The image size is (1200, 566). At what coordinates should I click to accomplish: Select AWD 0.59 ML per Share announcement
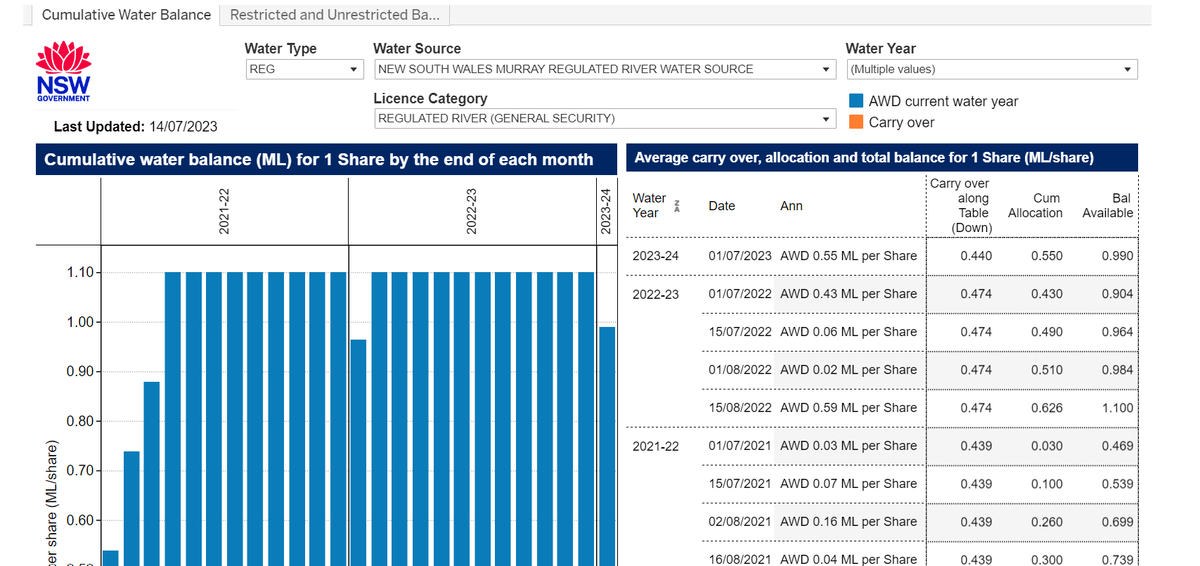[x=848, y=408]
